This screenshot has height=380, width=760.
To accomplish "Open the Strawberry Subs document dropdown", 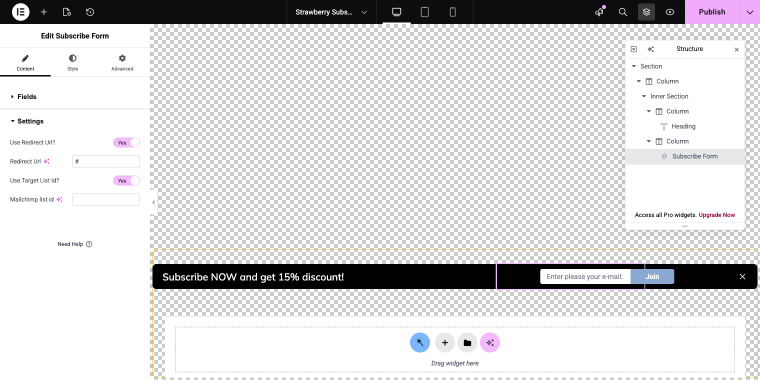I will click(x=331, y=12).
